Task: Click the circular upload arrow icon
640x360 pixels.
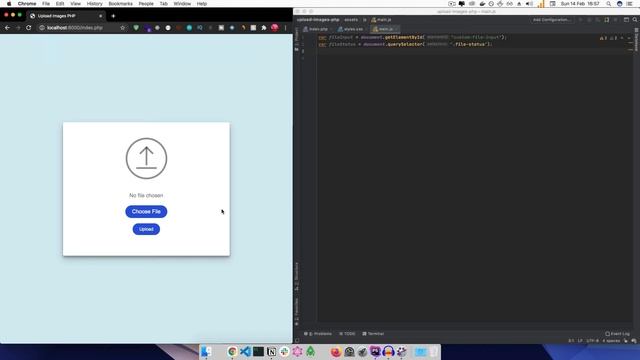Action: pyautogui.click(x=147, y=158)
